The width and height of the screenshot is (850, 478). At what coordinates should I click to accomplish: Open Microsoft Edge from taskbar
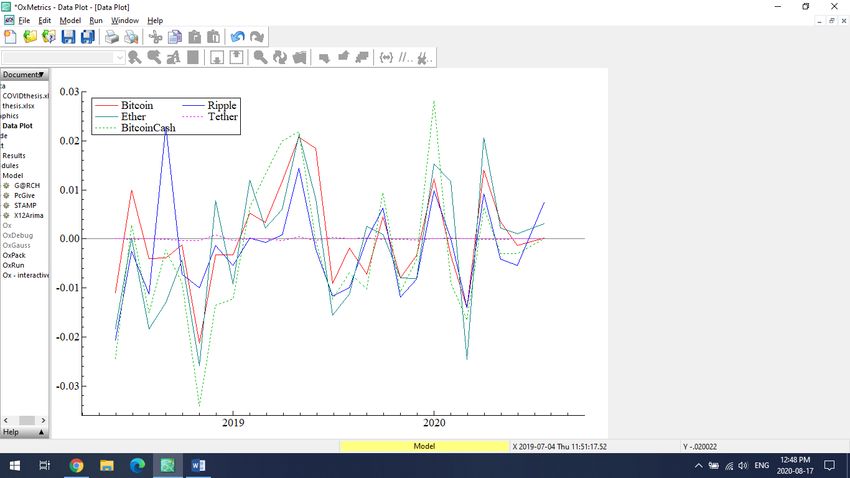click(x=137, y=466)
